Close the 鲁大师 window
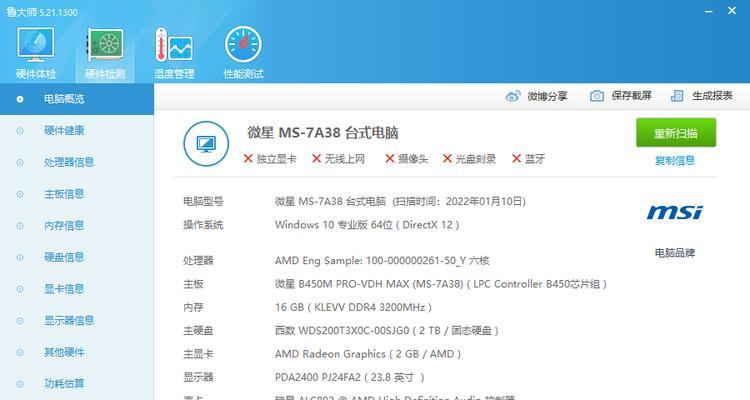750x400 pixels. click(x=732, y=11)
